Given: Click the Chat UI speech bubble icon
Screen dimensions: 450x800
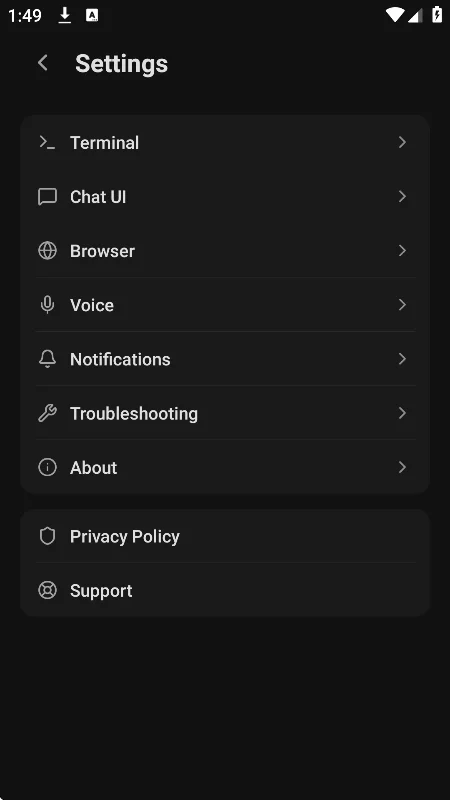Looking at the screenshot, I should point(47,196).
